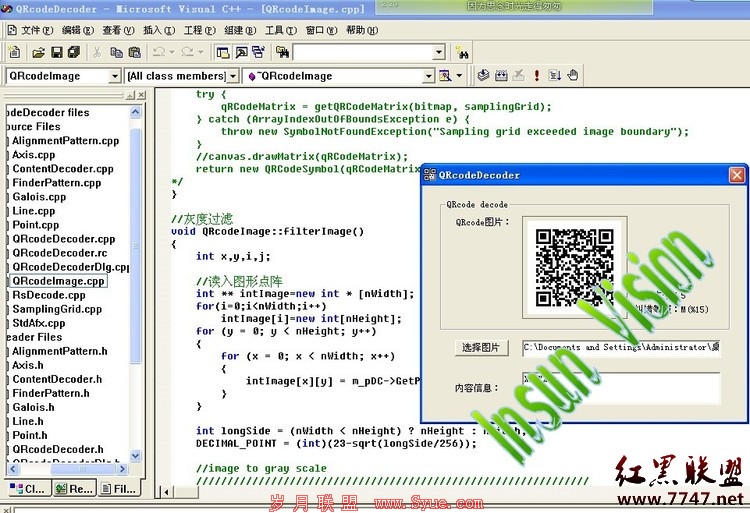Select Galois.cpp in file tree

(x=39, y=196)
